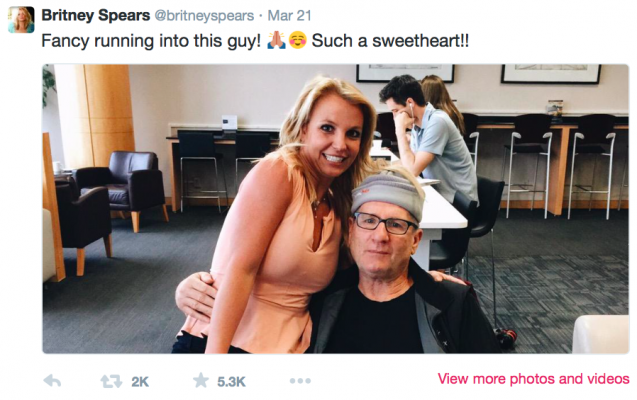The height and width of the screenshot is (400, 637).
Task: Open the Britney Spears display name link
Action: [x=96, y=16]
